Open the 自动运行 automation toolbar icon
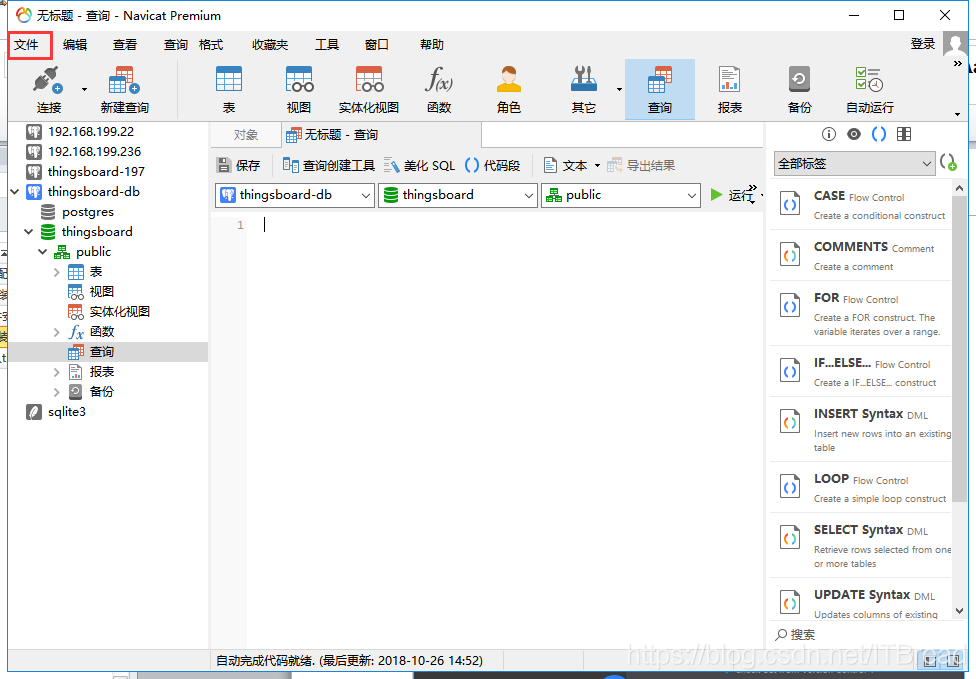The width and height of the screenshot is (976, 679). 870,90
